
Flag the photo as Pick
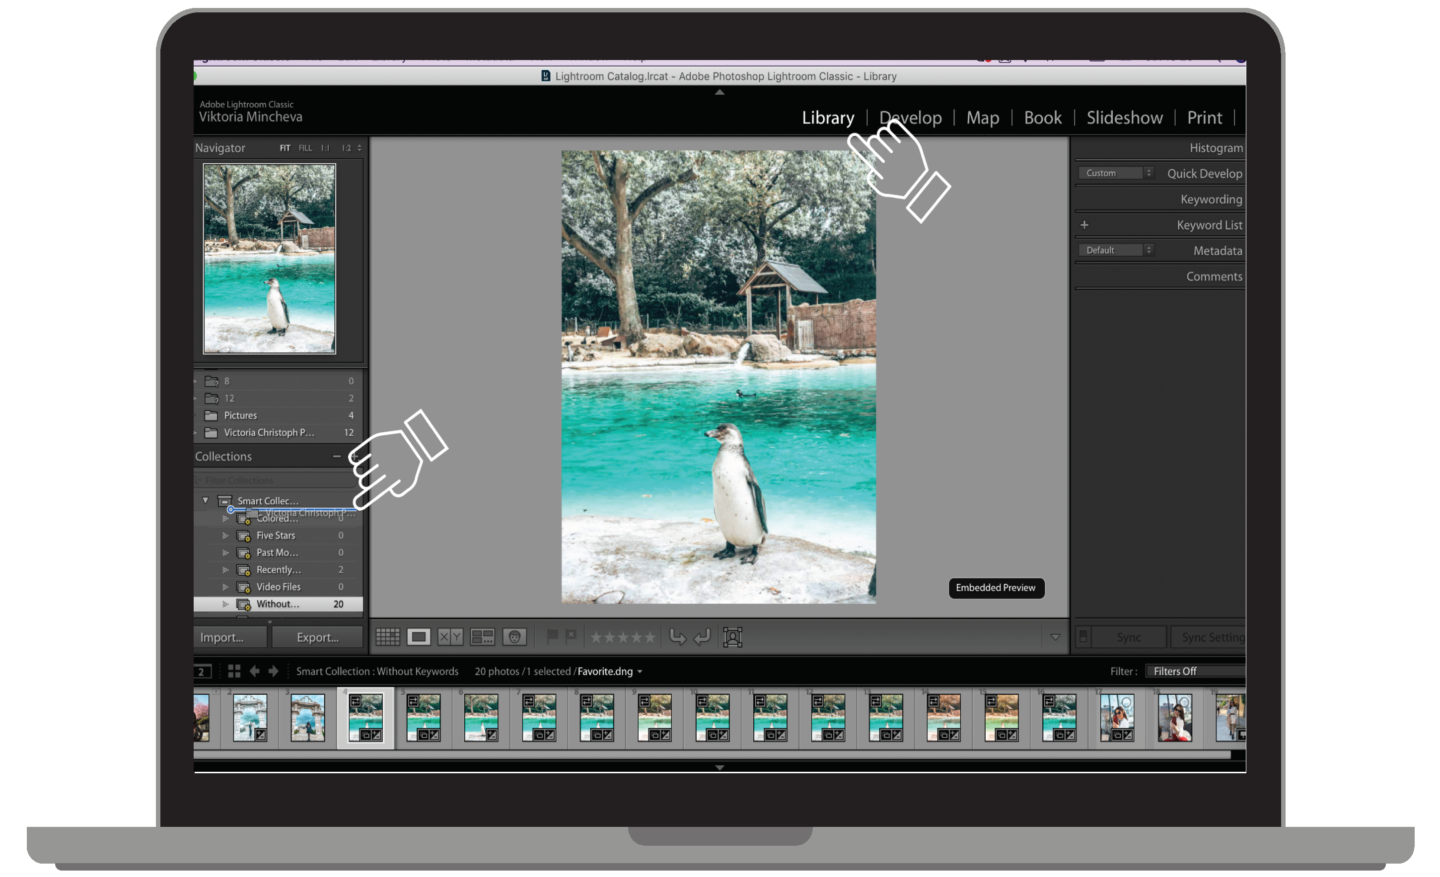coord(552,636)
